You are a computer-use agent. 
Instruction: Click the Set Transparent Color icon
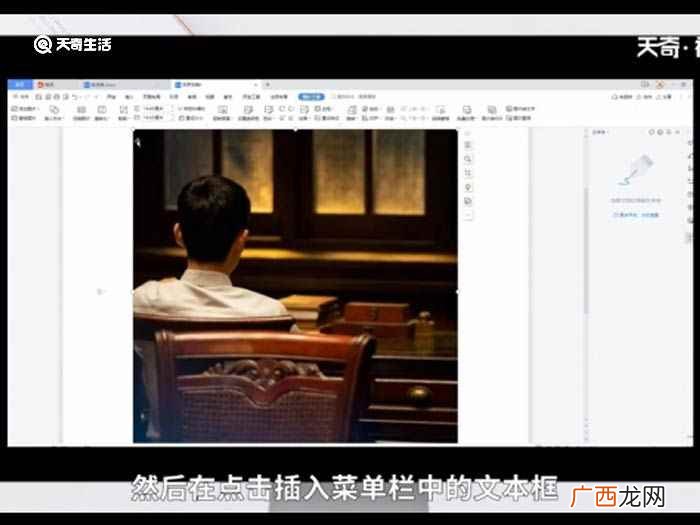(248, 110)
